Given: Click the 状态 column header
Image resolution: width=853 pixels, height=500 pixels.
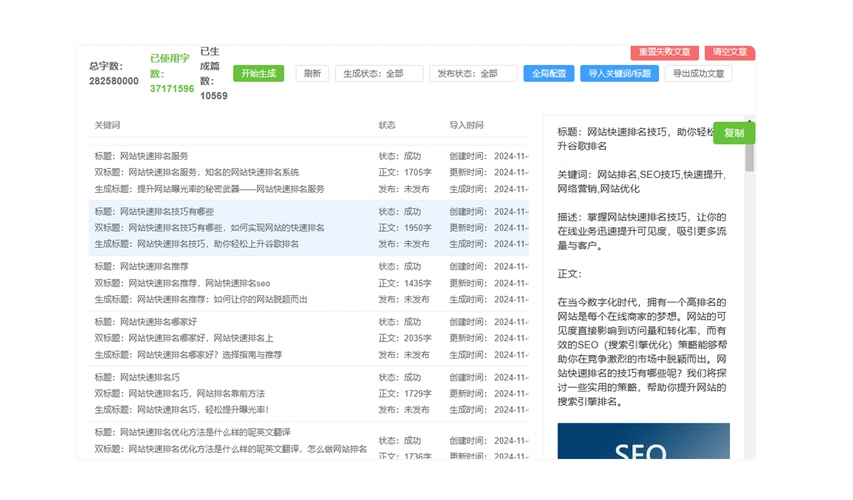Looking at the screenshot, I should click(x=387, y=125).
